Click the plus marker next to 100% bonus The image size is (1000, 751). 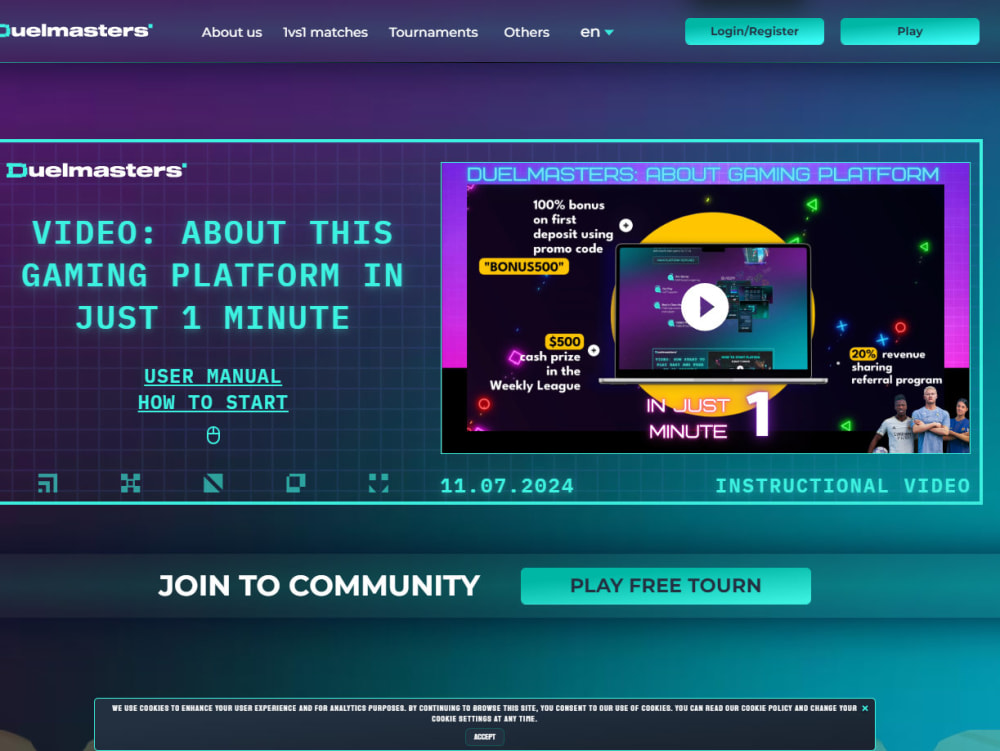(626, 225)
